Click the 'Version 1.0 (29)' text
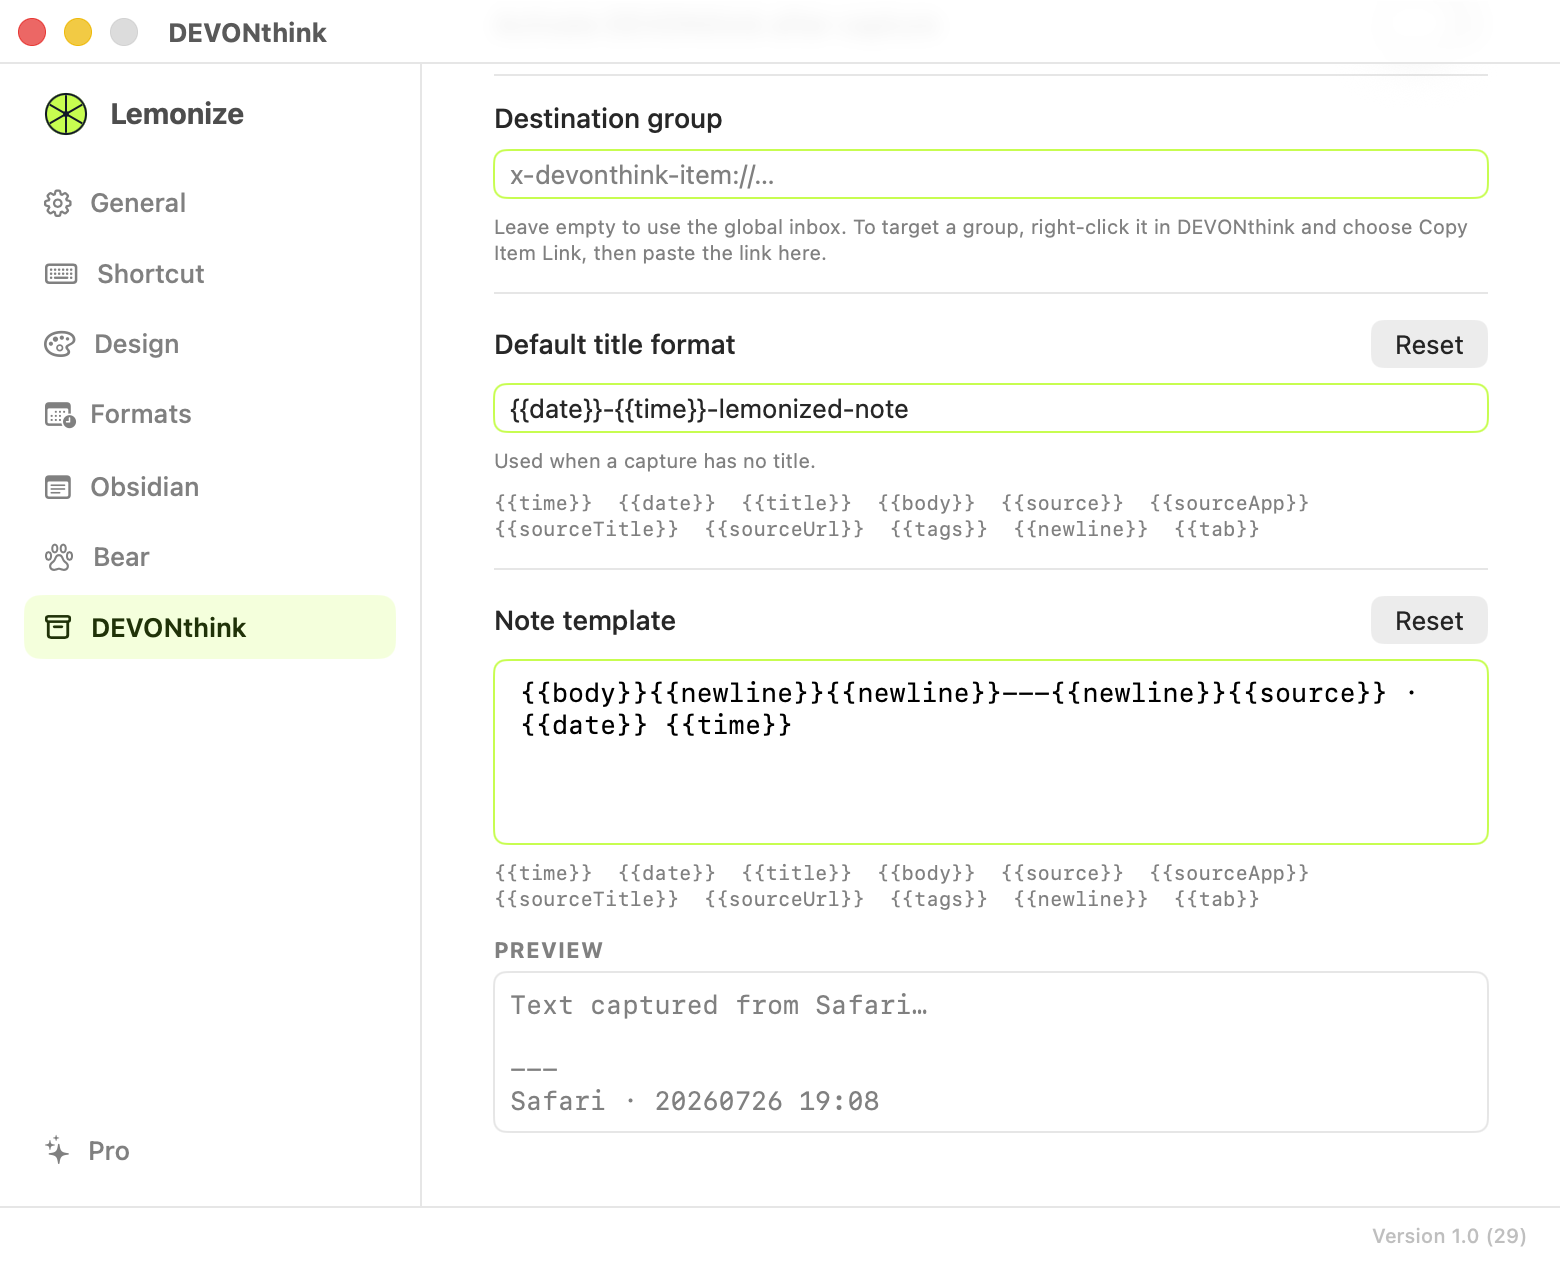 tap(1449, 1236)
